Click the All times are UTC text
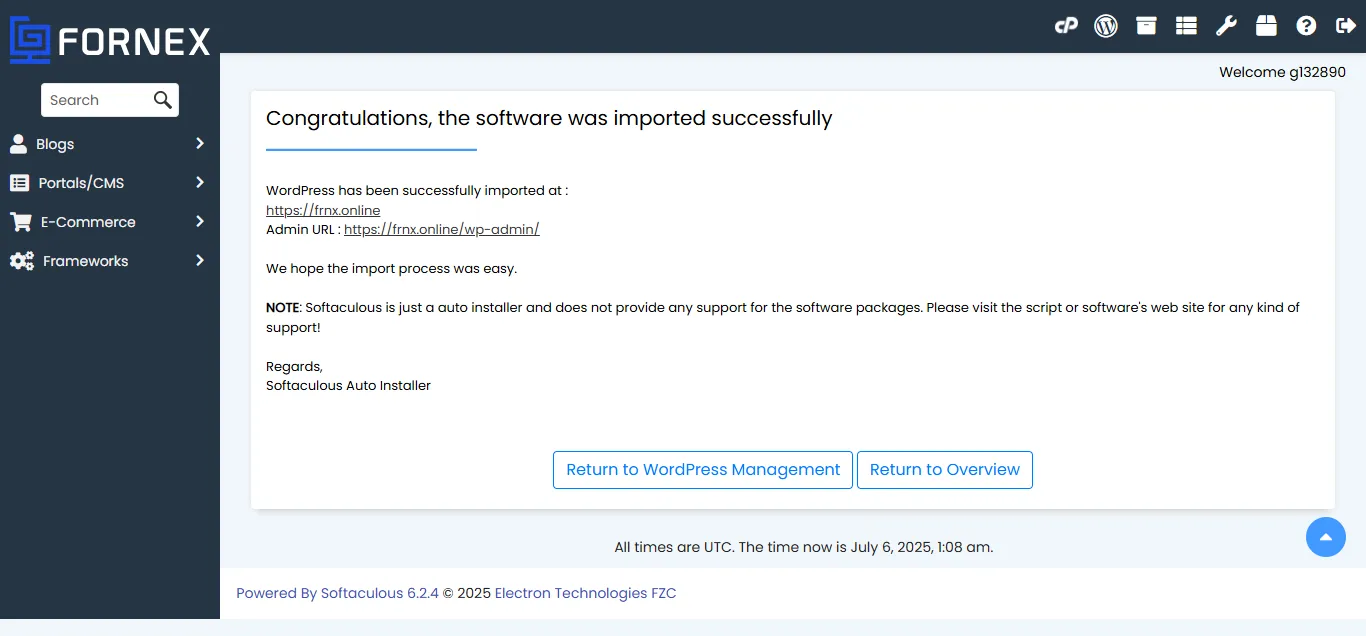The height and width of the screenshot is (636, 1366). [x=804, y=547]
